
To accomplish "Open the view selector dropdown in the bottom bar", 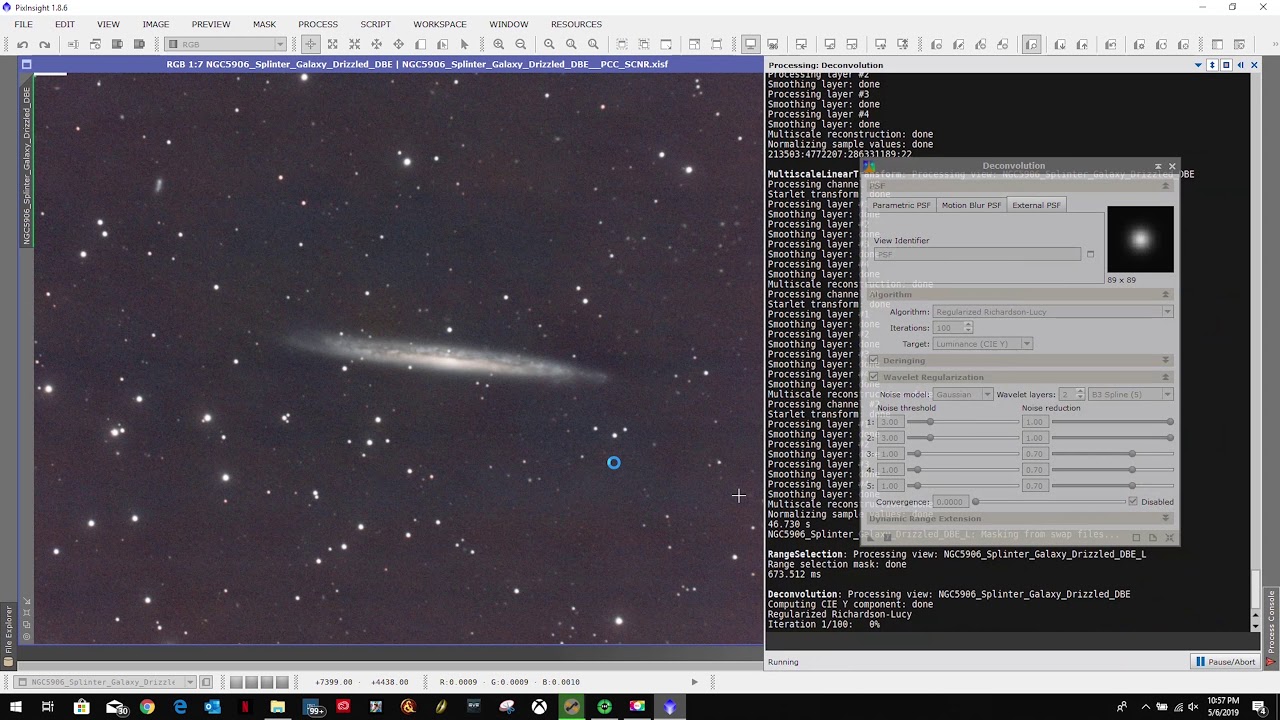I will (x=190, y=682).
